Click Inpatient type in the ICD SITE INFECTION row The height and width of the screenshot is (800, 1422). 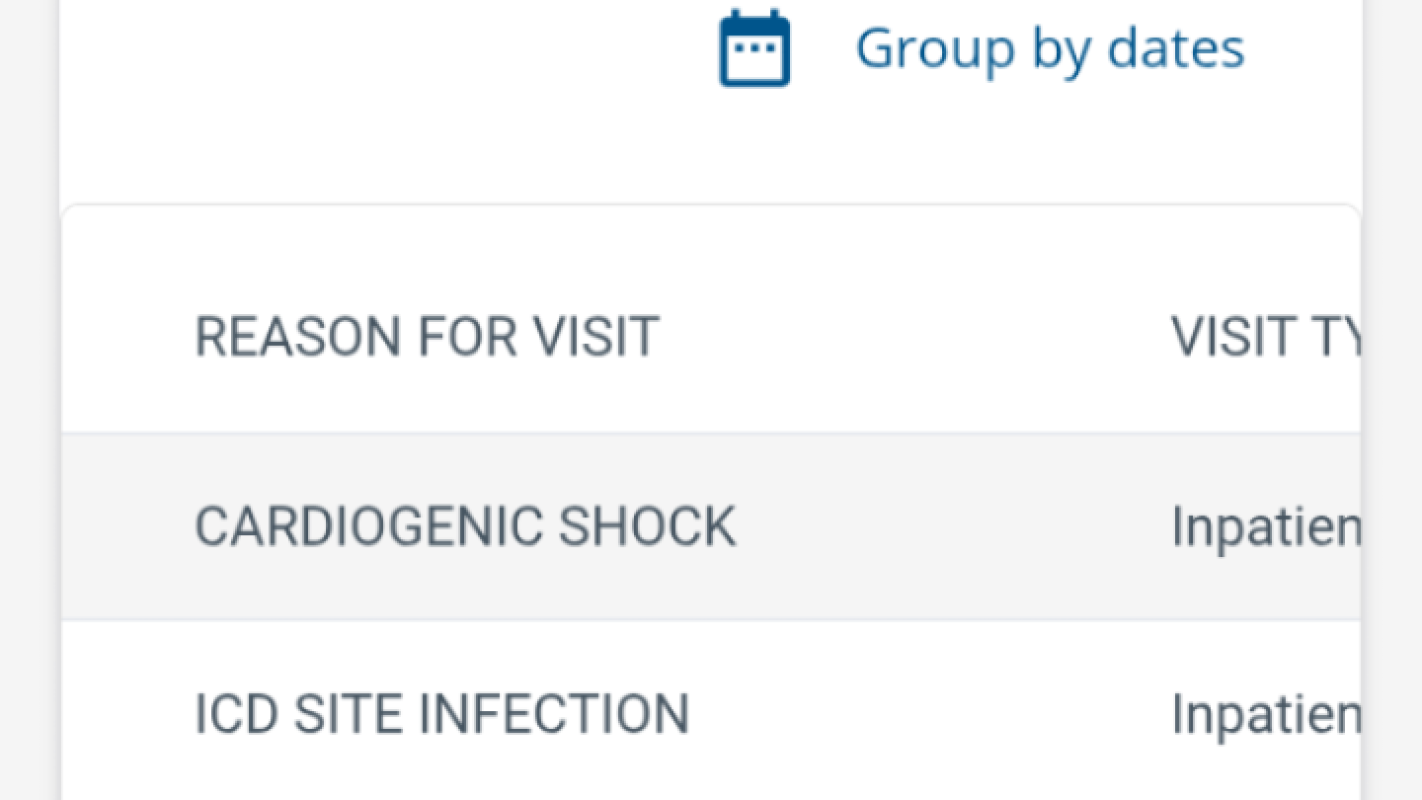click(x=1266, y=714)
